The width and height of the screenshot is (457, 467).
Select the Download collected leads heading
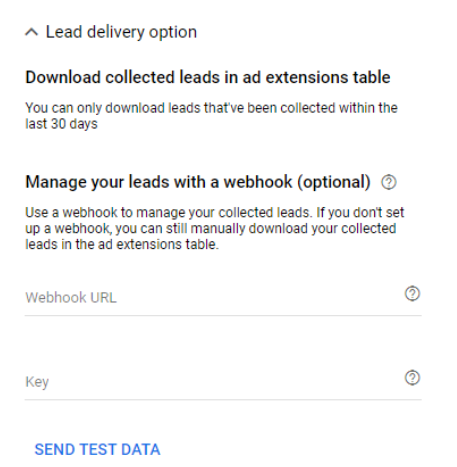point(208,77)
